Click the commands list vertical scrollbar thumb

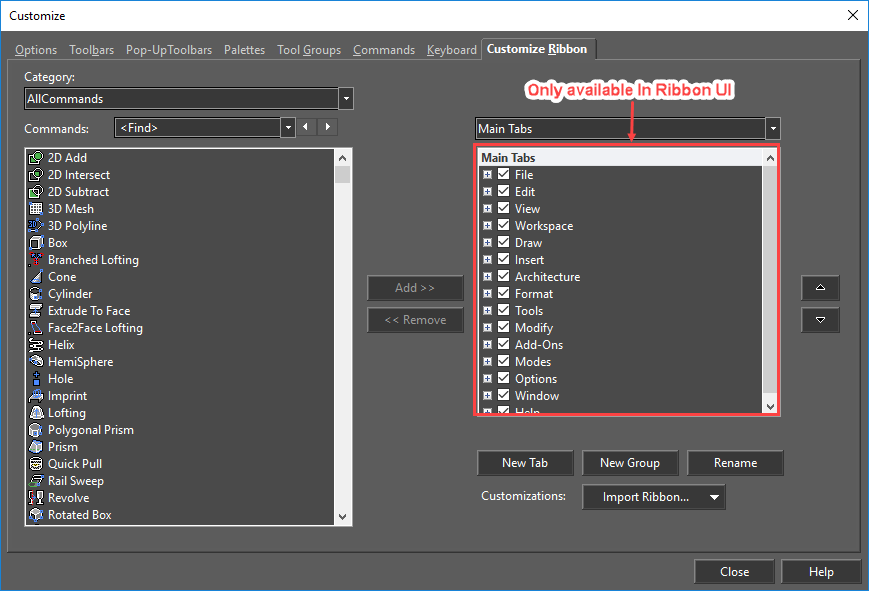coord(343,175)
